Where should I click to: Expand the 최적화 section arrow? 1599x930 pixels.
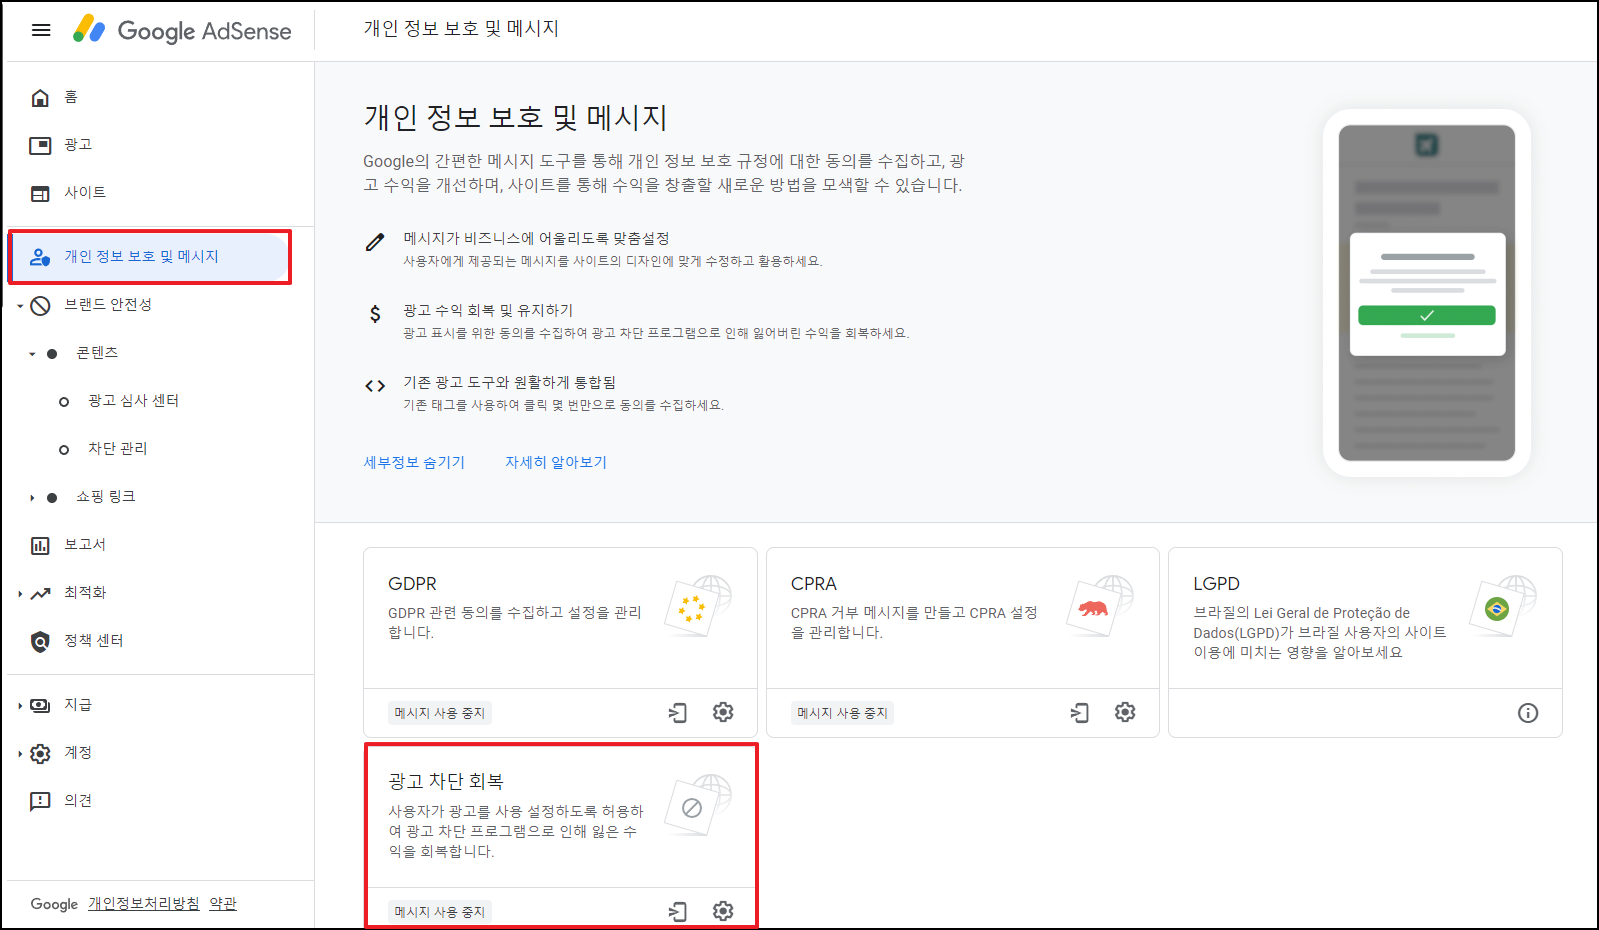(x=19, y=594)
